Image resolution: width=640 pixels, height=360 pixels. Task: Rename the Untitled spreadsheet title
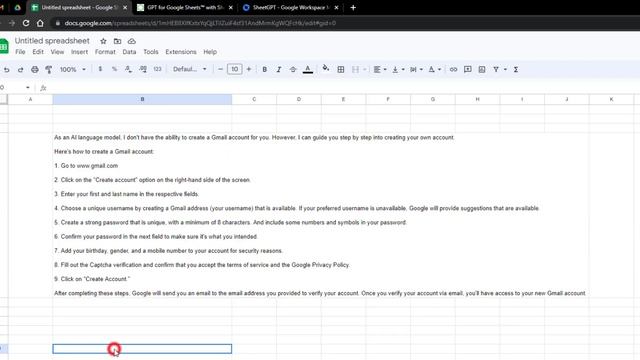pyautogui.click(x=52, y=41)
